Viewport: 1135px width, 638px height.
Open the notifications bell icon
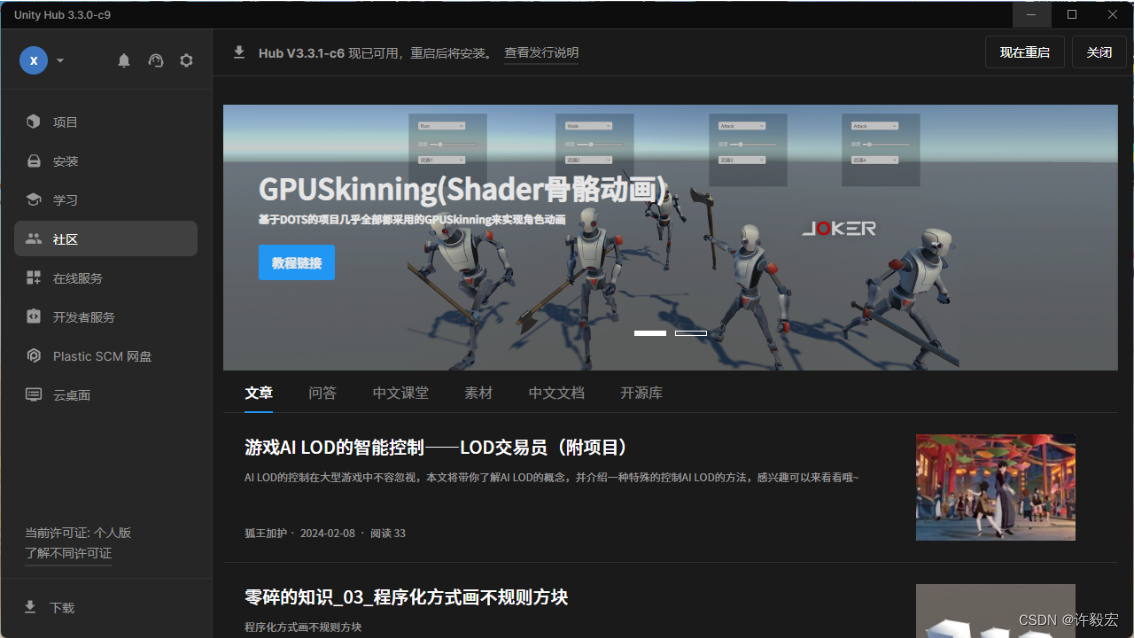coord(124,61)
